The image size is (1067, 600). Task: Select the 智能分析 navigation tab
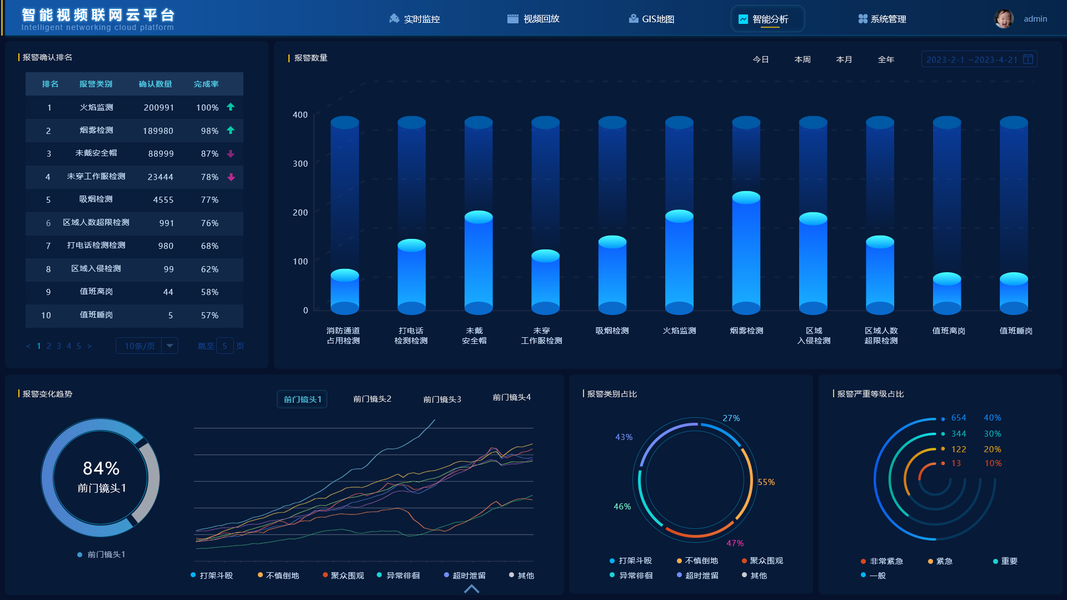(767, 19)
